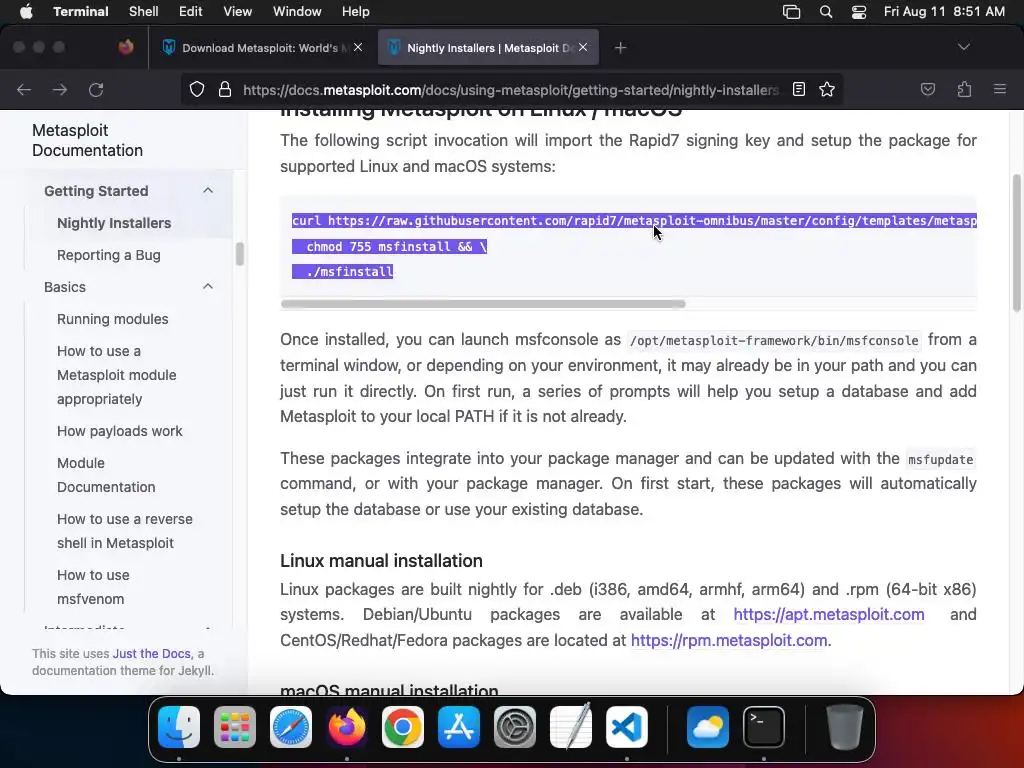The height and width of the screenshot is (768, 1024).
Task: Bookmark this page with star
Action: point(827,89)
